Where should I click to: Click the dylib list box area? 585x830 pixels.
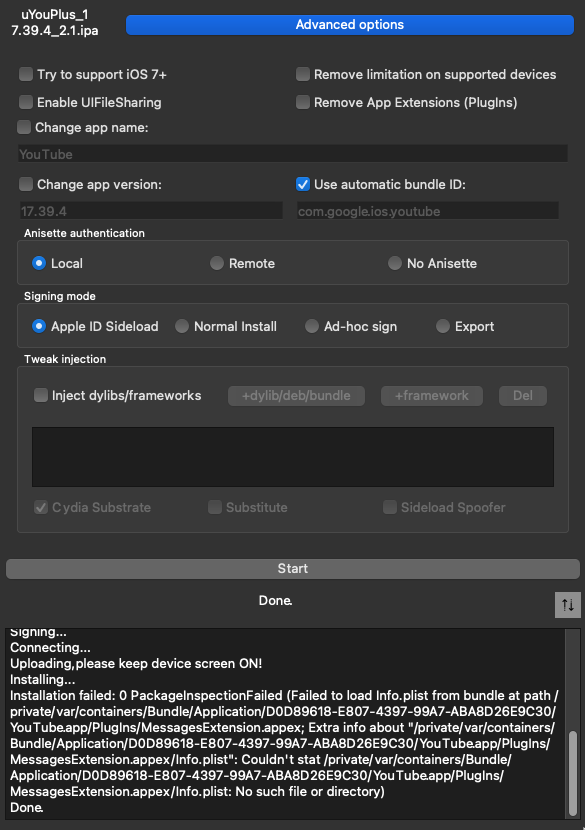293,457
